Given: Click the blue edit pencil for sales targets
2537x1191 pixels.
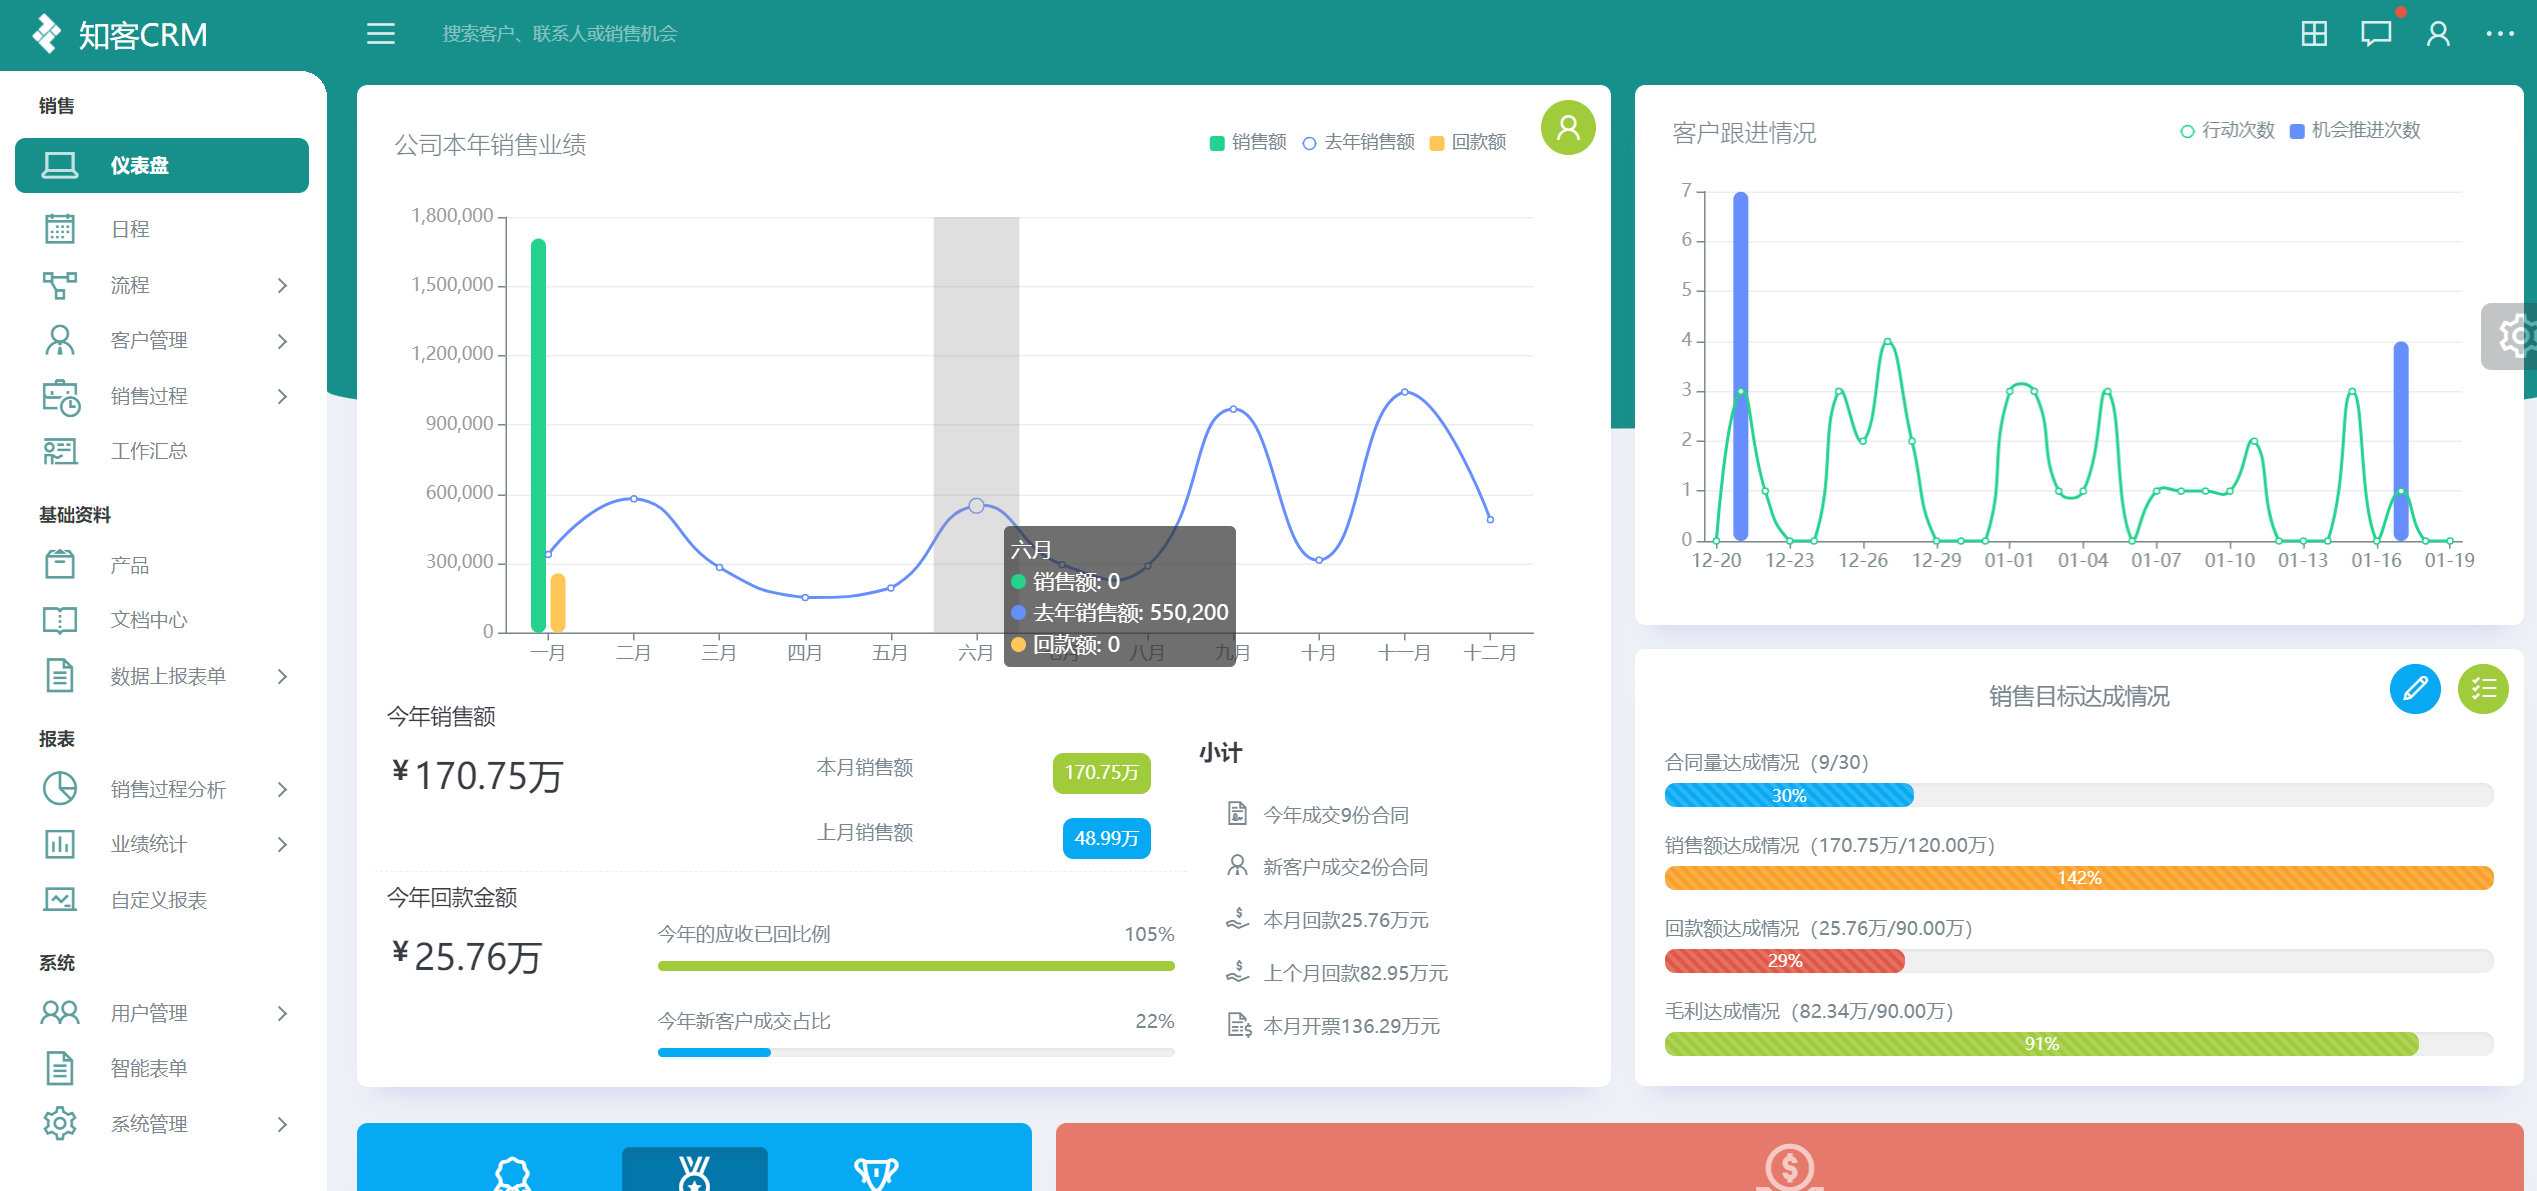Looking at the screenshot, I should coord(2415,689).
